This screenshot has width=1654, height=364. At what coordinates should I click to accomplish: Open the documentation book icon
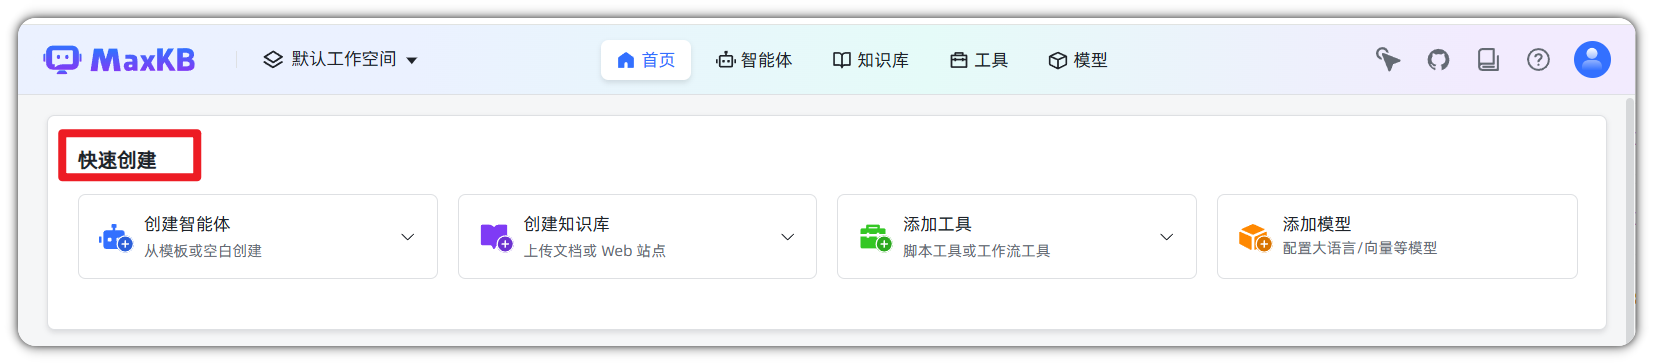1488,60
